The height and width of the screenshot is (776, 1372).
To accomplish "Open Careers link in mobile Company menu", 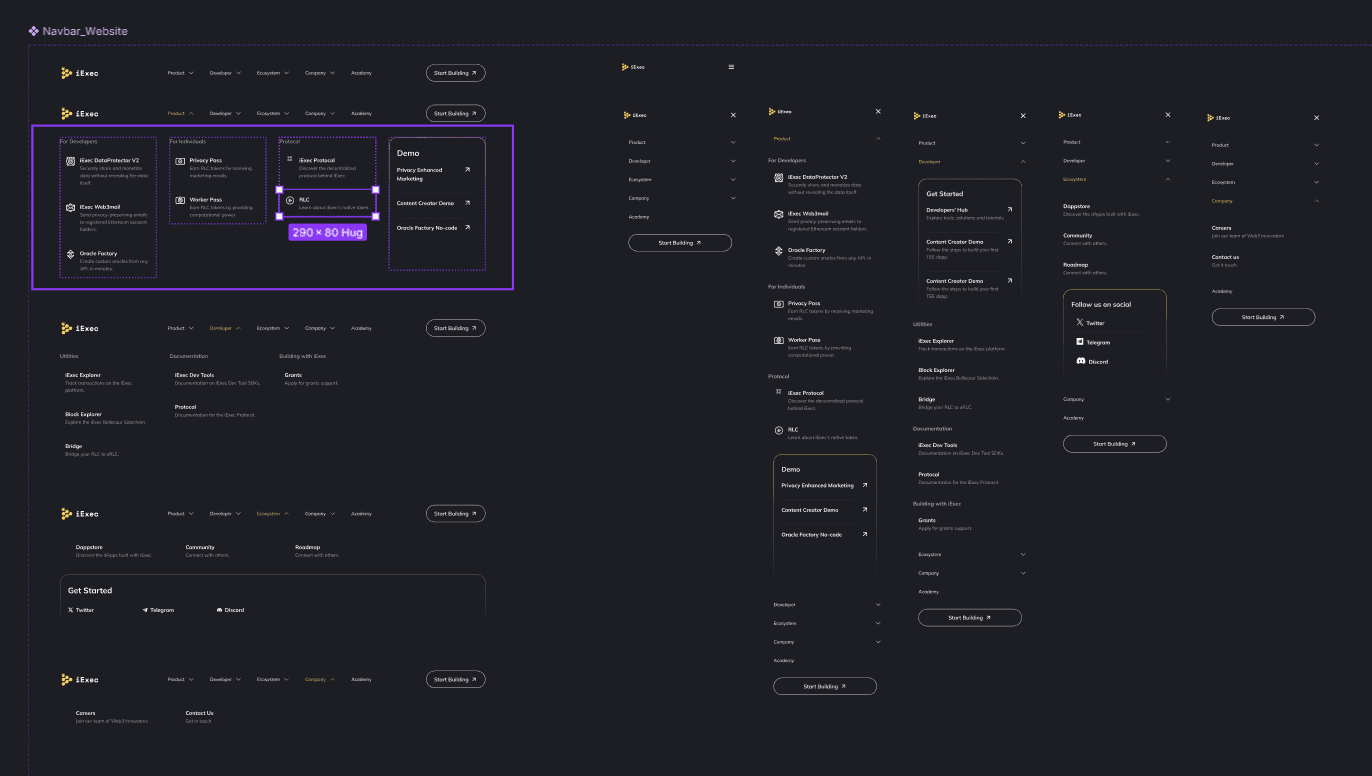I will [x=1222, y=228].
